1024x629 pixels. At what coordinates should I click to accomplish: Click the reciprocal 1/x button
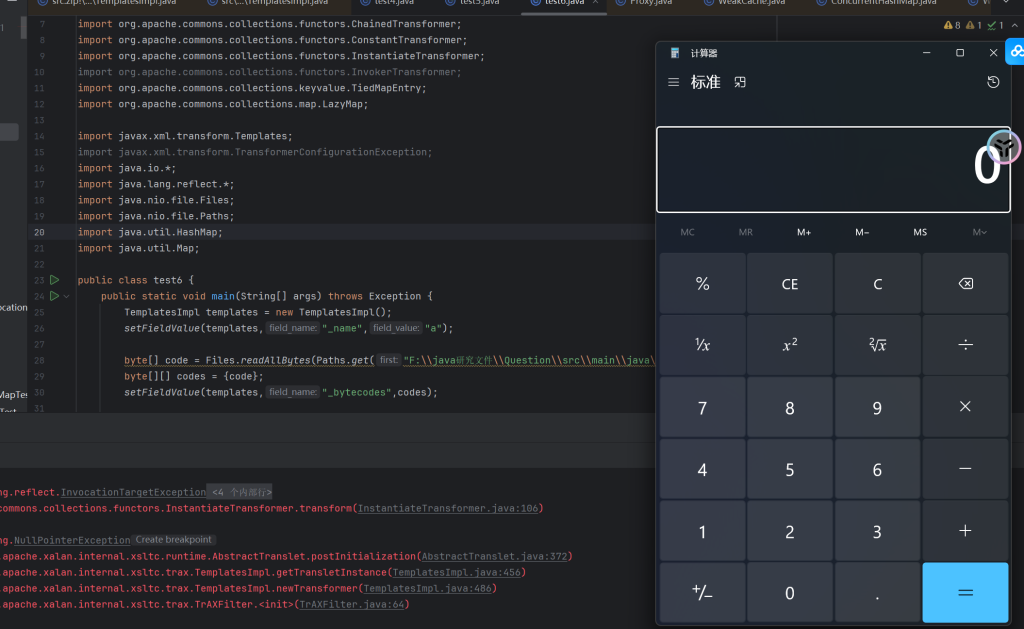coord(702,344)
